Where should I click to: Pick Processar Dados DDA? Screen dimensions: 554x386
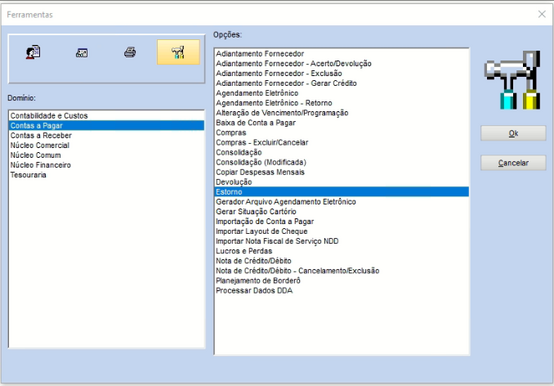click(x=342, y=291)
